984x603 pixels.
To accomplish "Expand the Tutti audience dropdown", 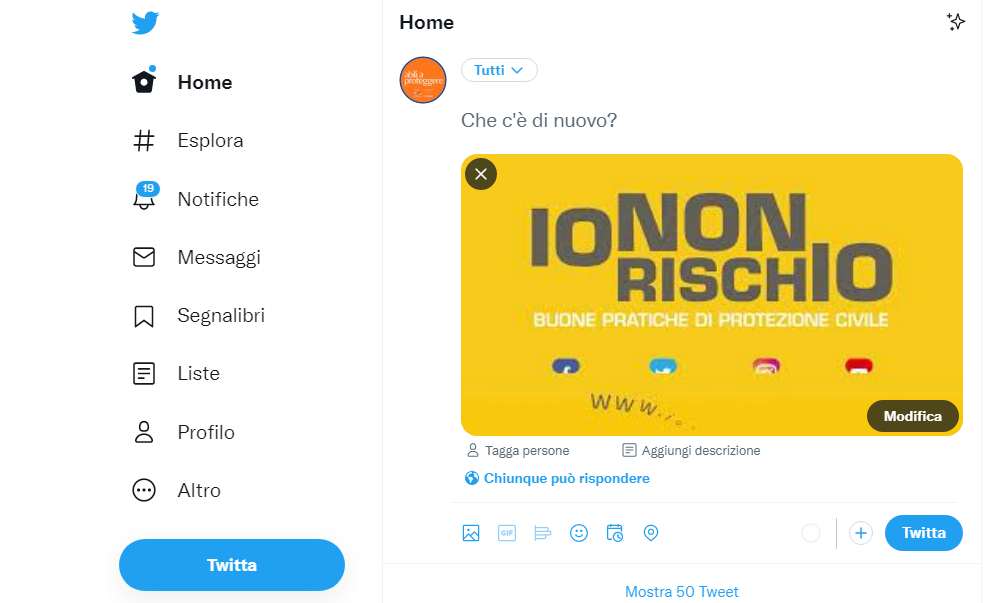I will pos(499,70).
